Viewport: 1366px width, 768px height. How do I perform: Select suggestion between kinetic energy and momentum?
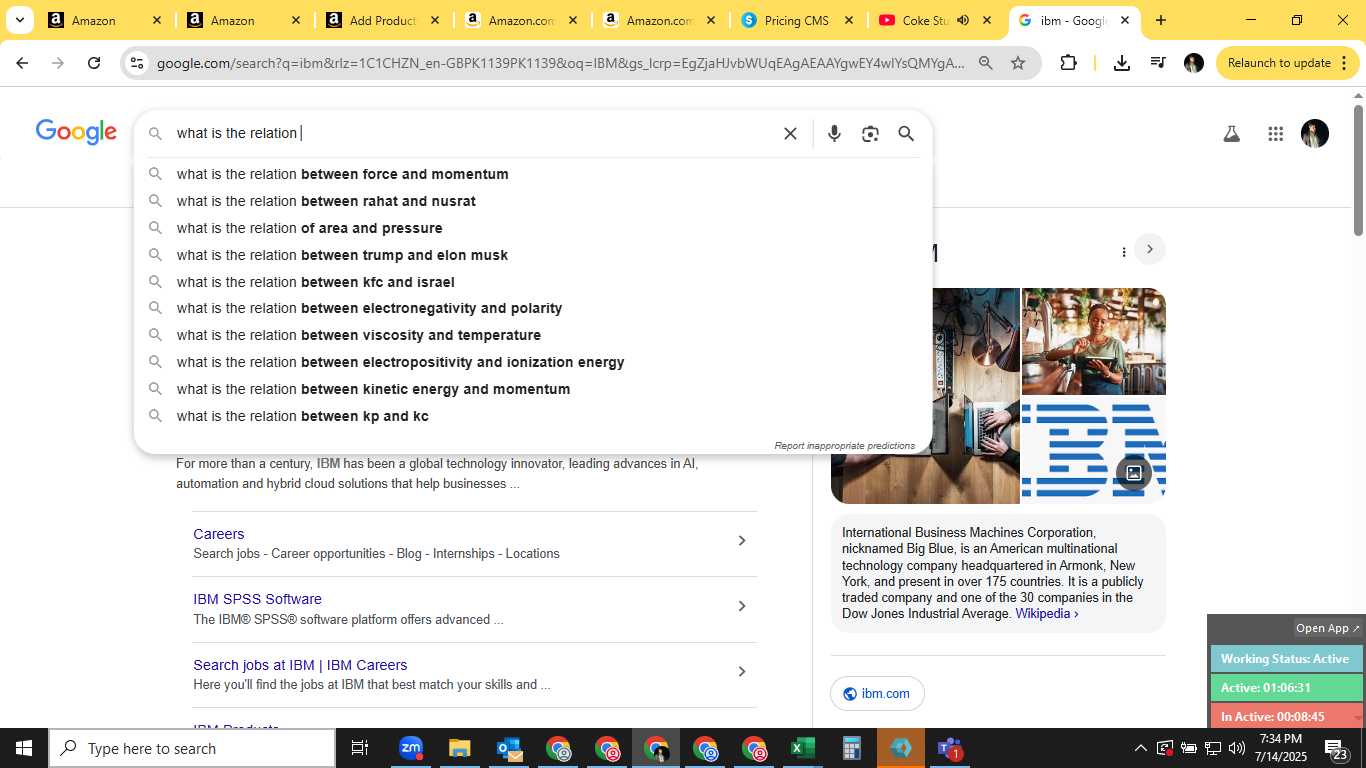(533, 389)
